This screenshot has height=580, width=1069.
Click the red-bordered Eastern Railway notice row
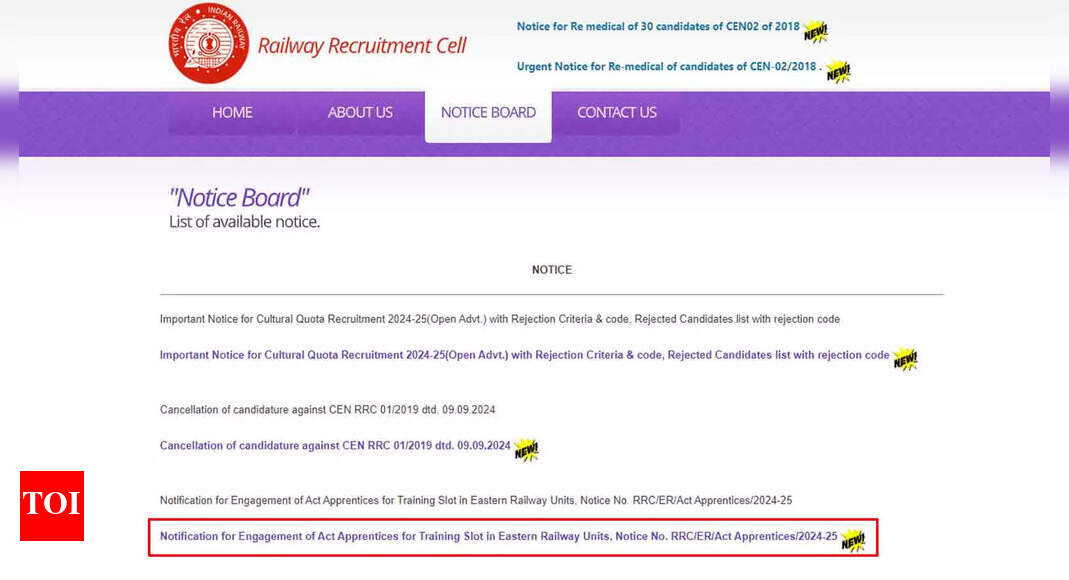(x=512, y=537)
